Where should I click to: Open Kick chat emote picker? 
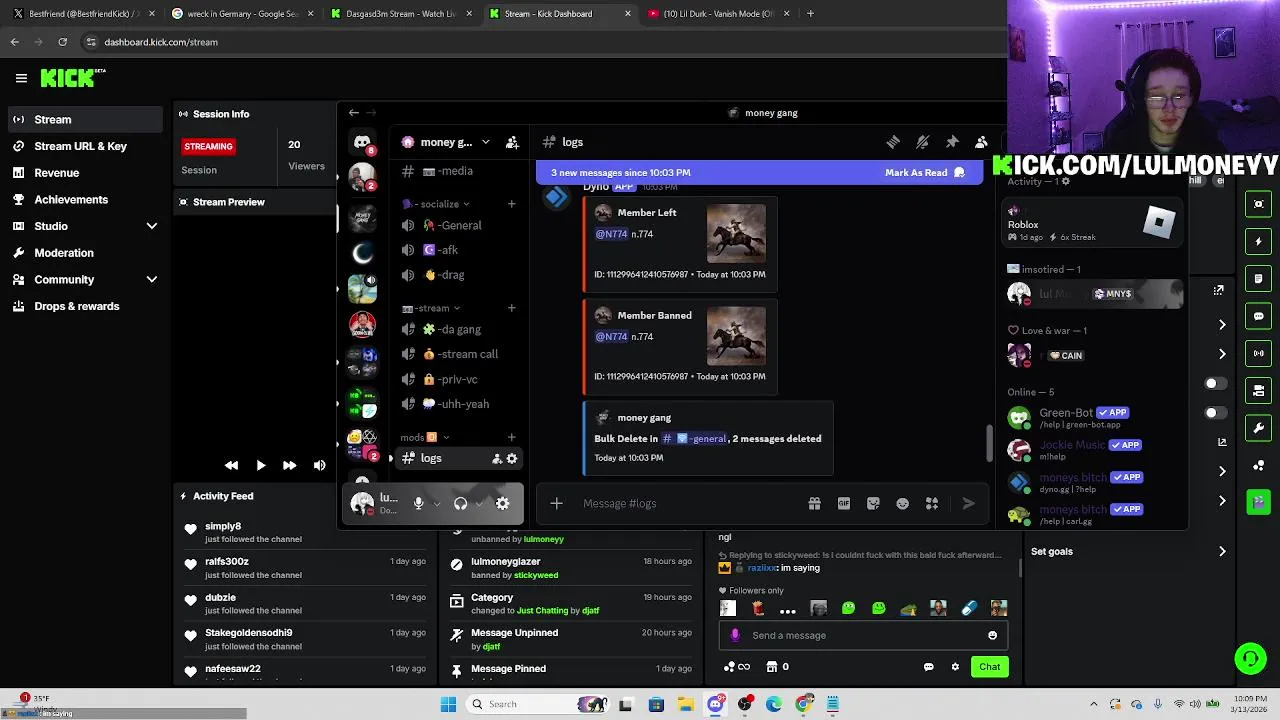pyautogui.click(x=992, y=635)
